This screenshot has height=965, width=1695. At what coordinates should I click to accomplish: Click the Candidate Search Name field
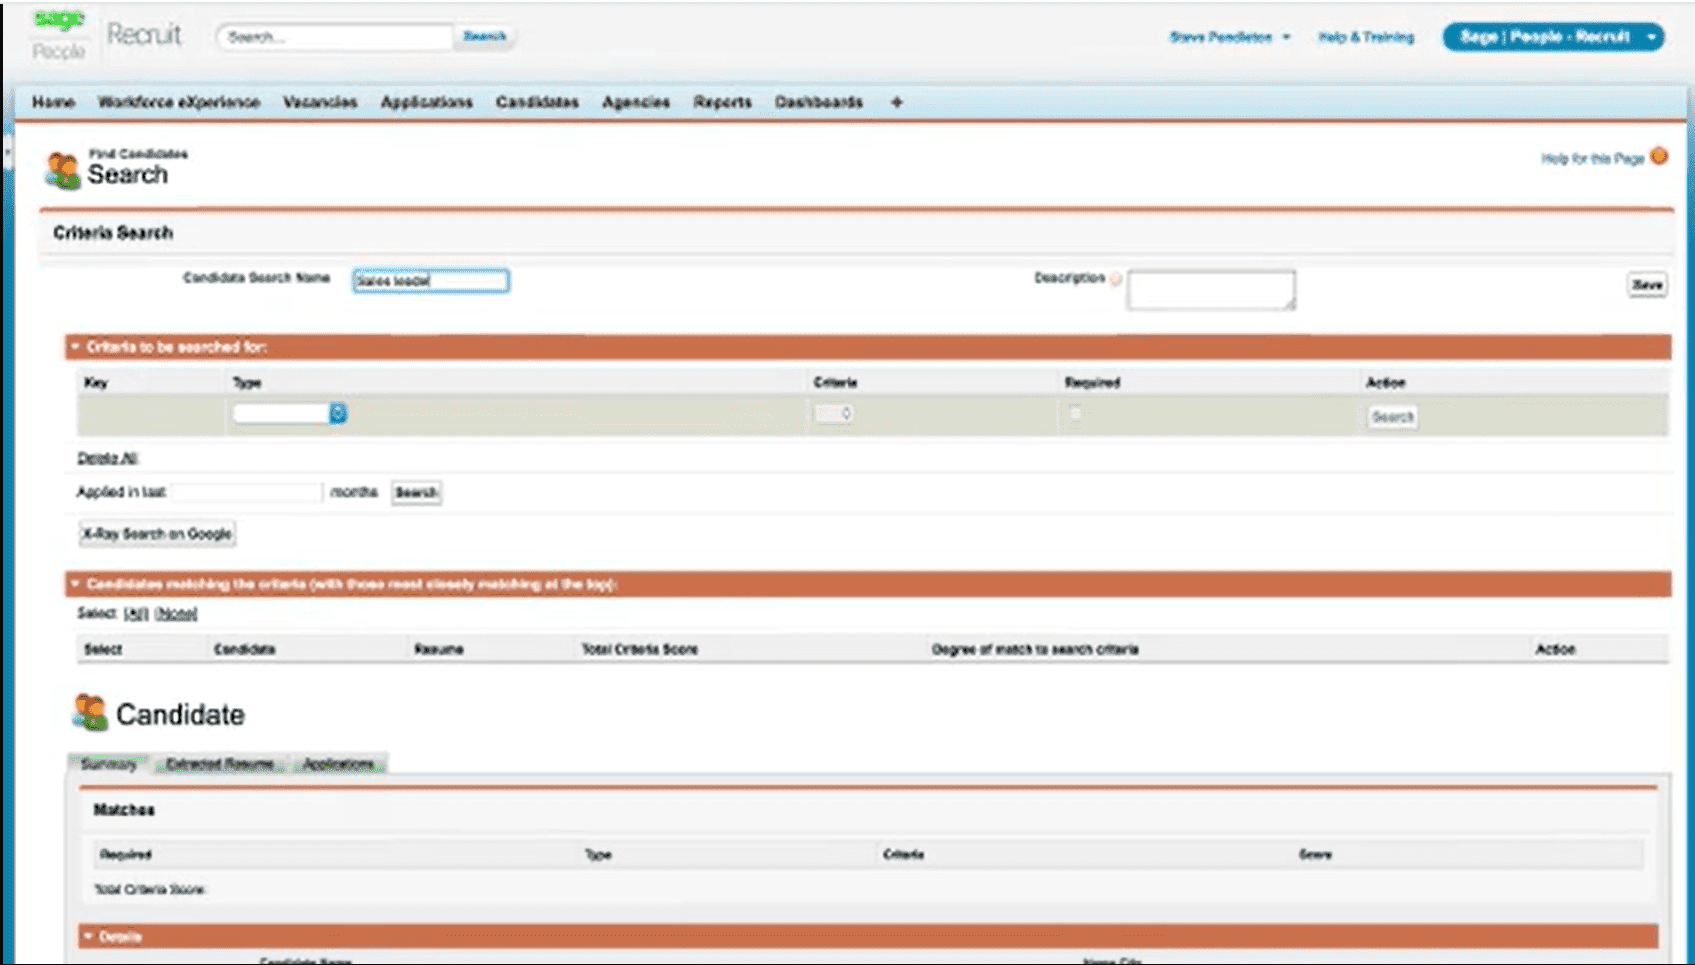pos(430,281)
